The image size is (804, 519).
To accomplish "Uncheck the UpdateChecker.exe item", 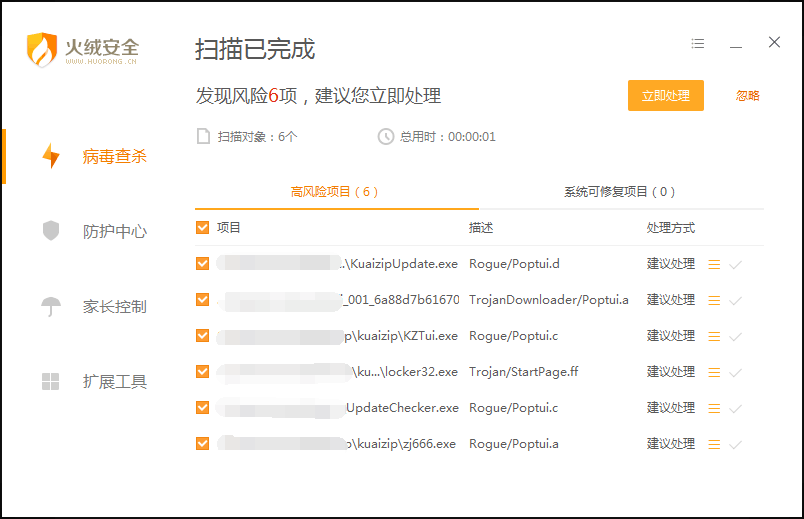I will pos(203,408).
